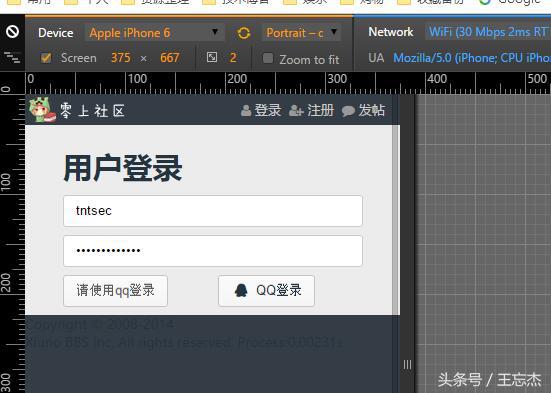
Task: Open the Portrait orientation dropdown
Action: tap(302, 33)
